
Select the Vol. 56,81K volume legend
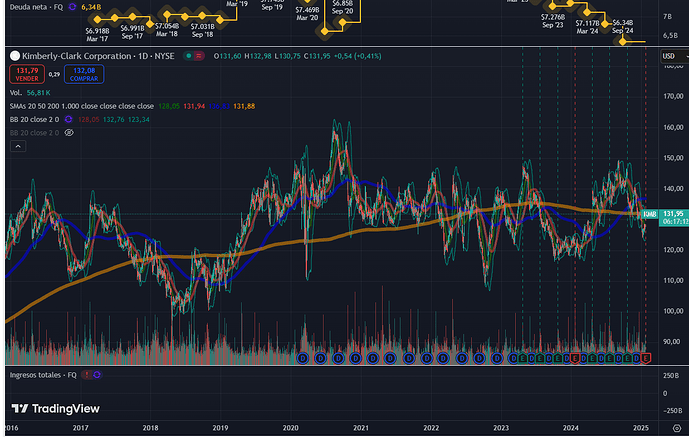(30, 93)
